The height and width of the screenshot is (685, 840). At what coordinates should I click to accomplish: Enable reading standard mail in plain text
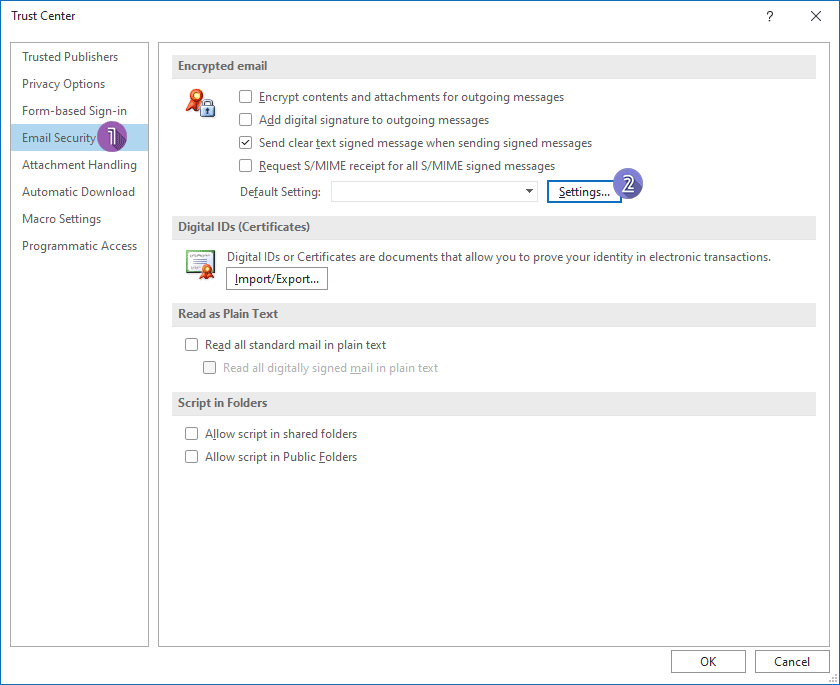point(191,344)
